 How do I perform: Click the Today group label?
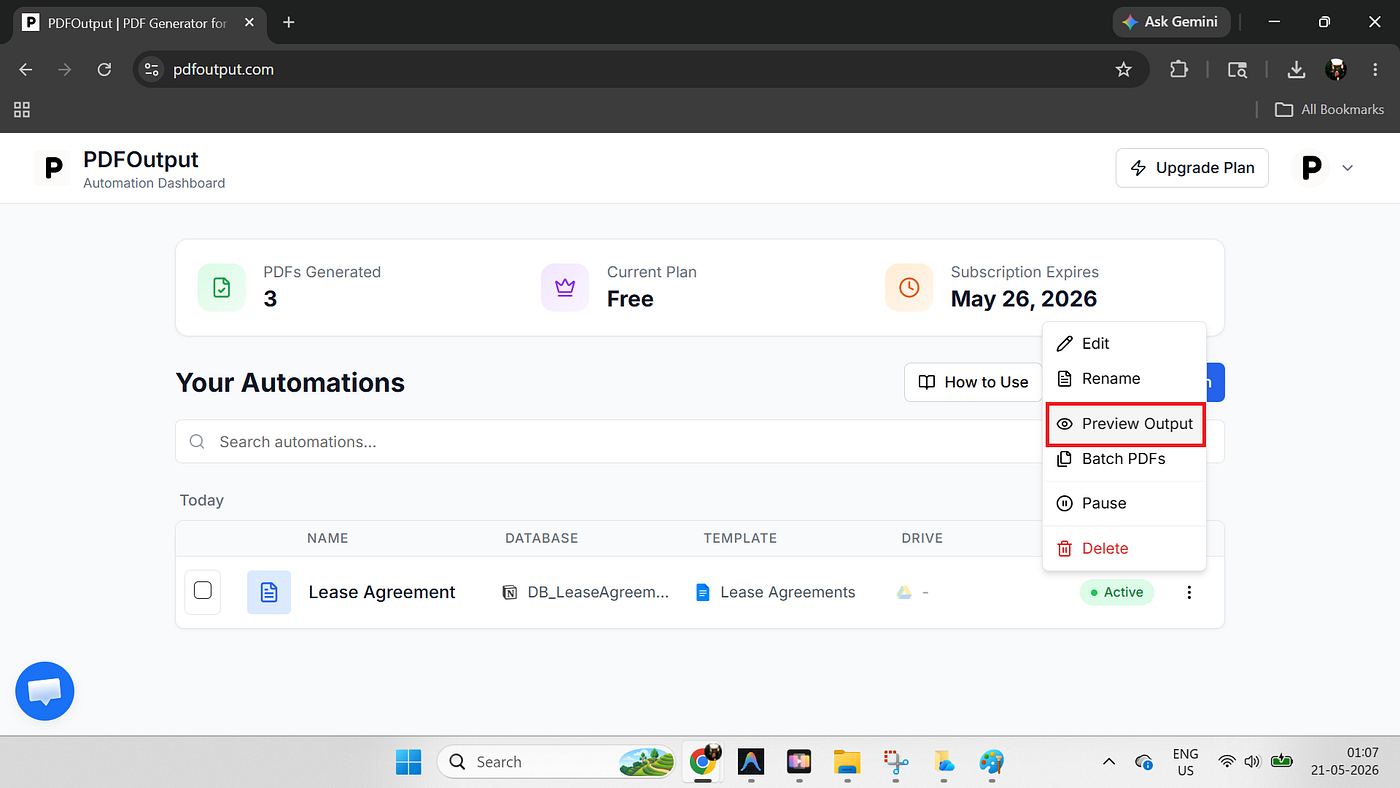pos(202,500)
